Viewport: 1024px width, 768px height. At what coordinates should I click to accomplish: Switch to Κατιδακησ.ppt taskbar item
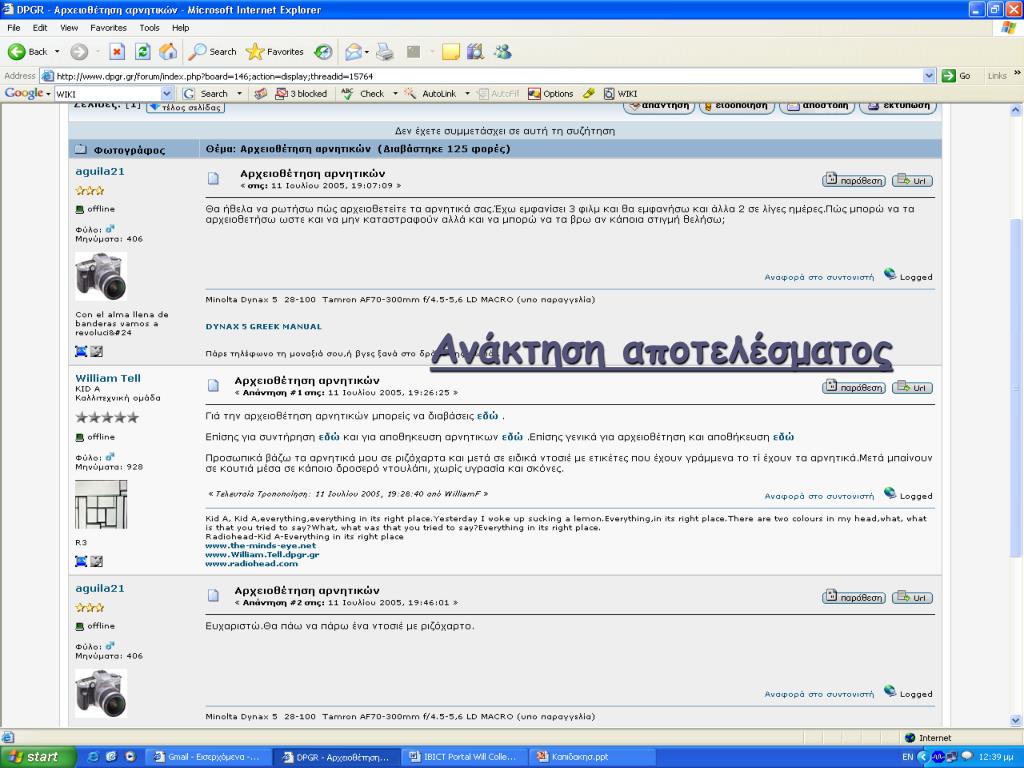(591, 757)
